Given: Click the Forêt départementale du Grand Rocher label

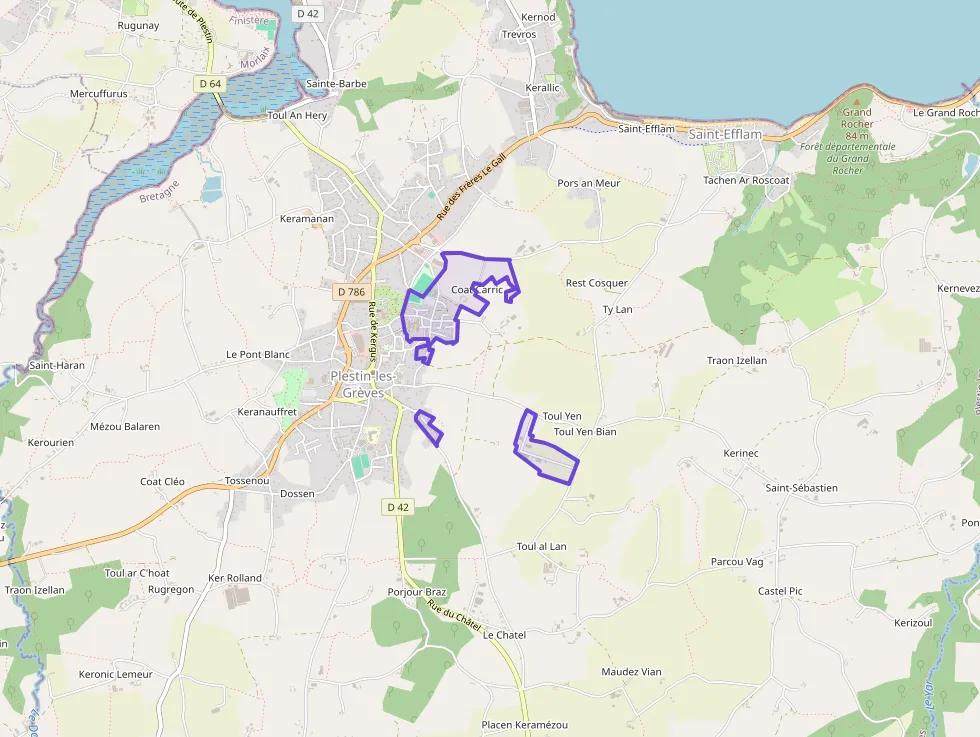Looking at the screenshot, I should pos(848,158).
